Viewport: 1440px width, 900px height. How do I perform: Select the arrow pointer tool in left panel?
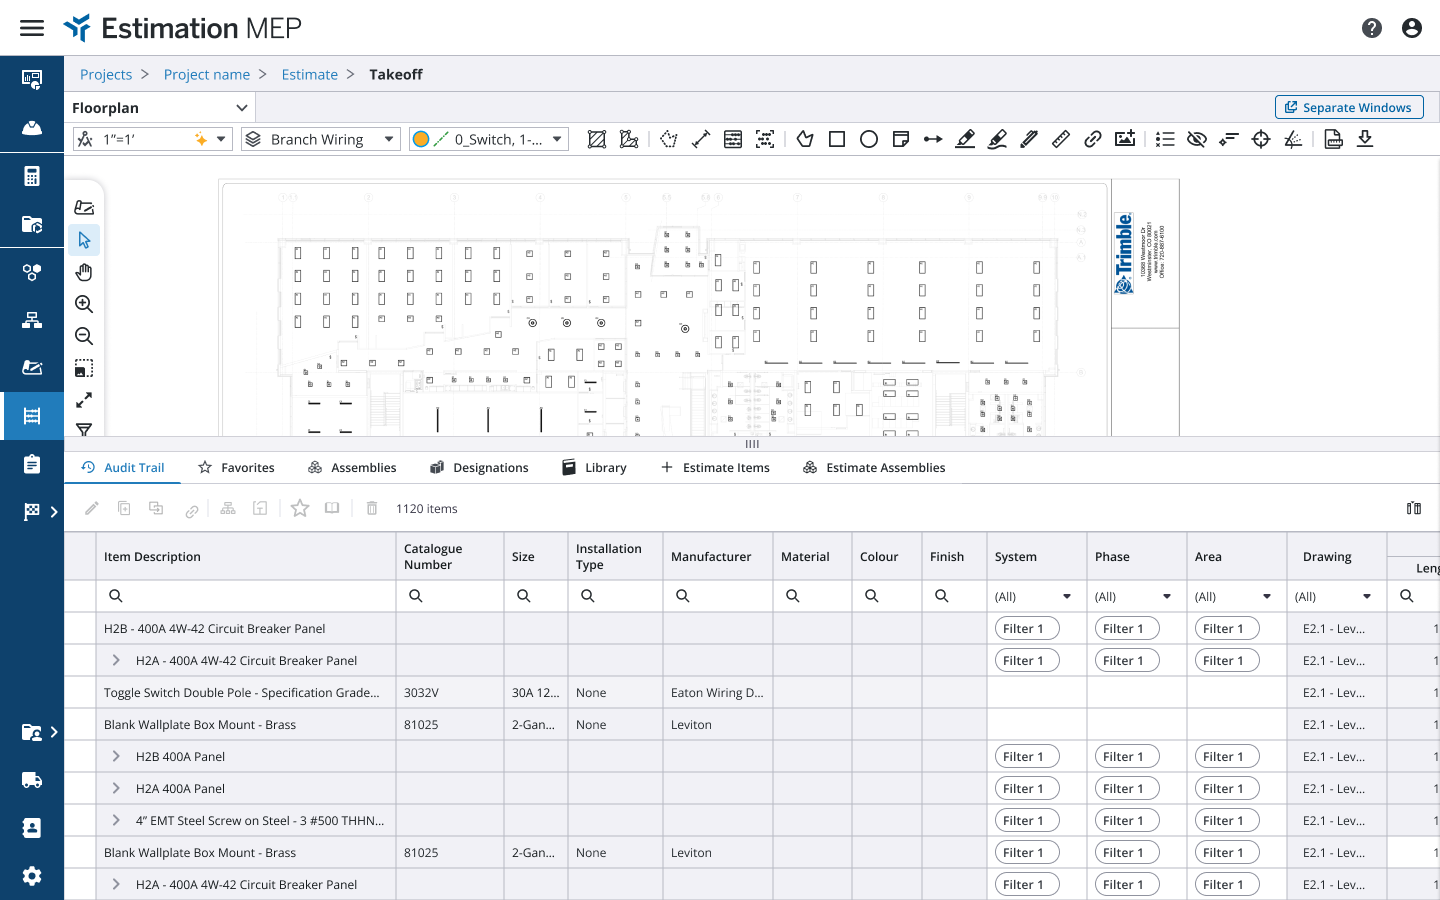84,239
